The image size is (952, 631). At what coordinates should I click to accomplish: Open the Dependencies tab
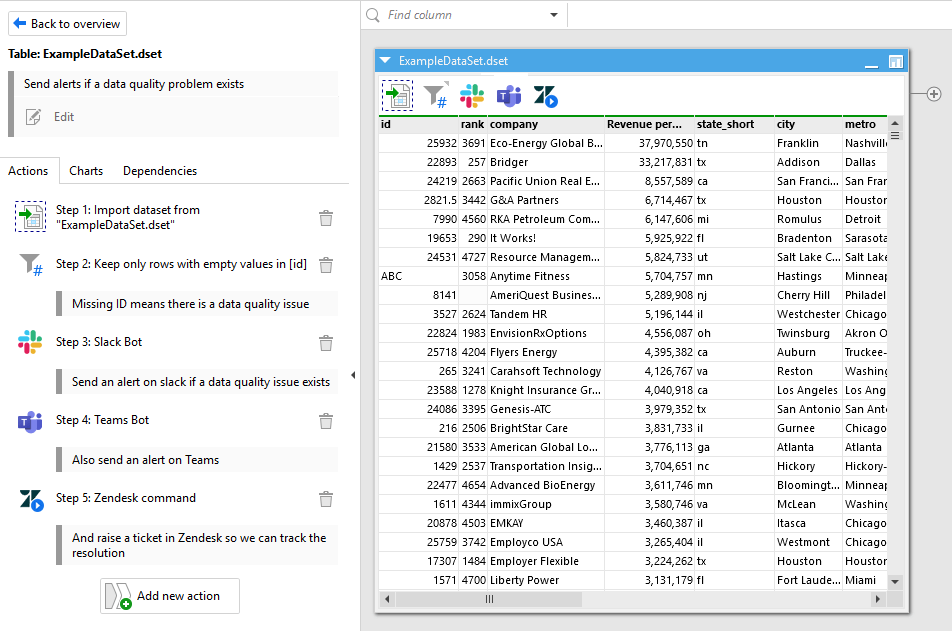160,171
